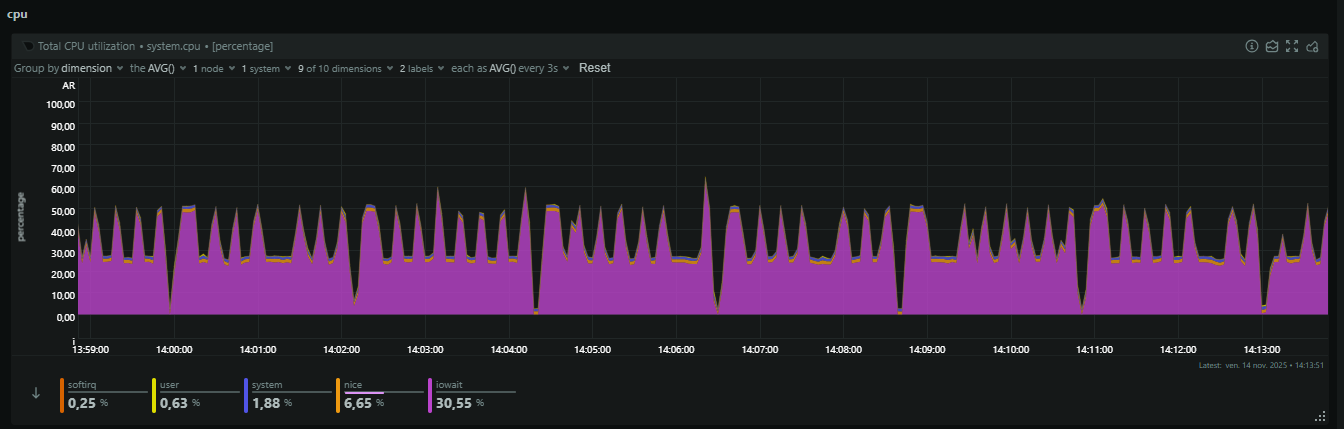Click the 14:13:00 time axis label
This screenshot has width=1344, height=429.
[1261, 350]
